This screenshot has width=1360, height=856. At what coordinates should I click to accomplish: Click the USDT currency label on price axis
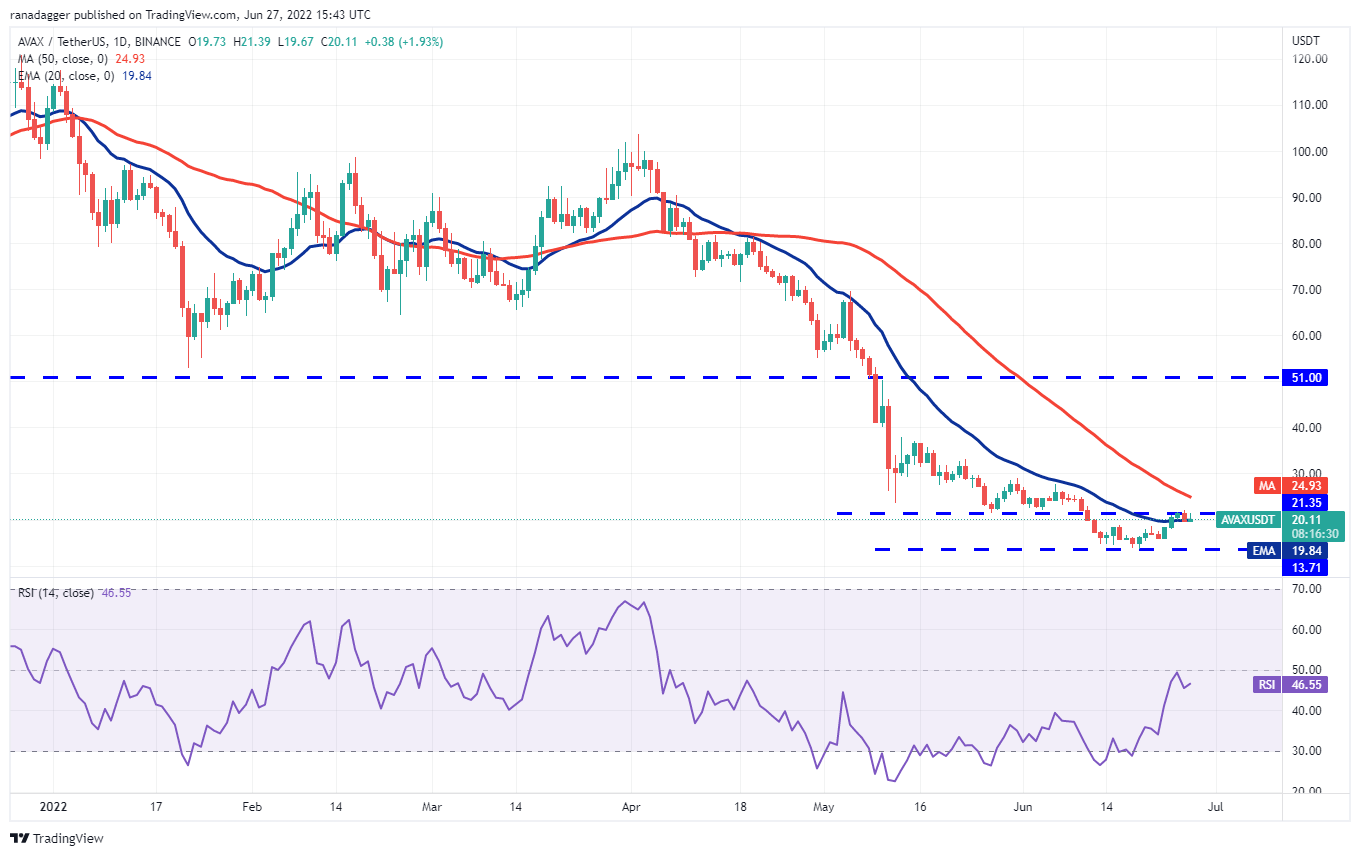(x=1306, y=41)
